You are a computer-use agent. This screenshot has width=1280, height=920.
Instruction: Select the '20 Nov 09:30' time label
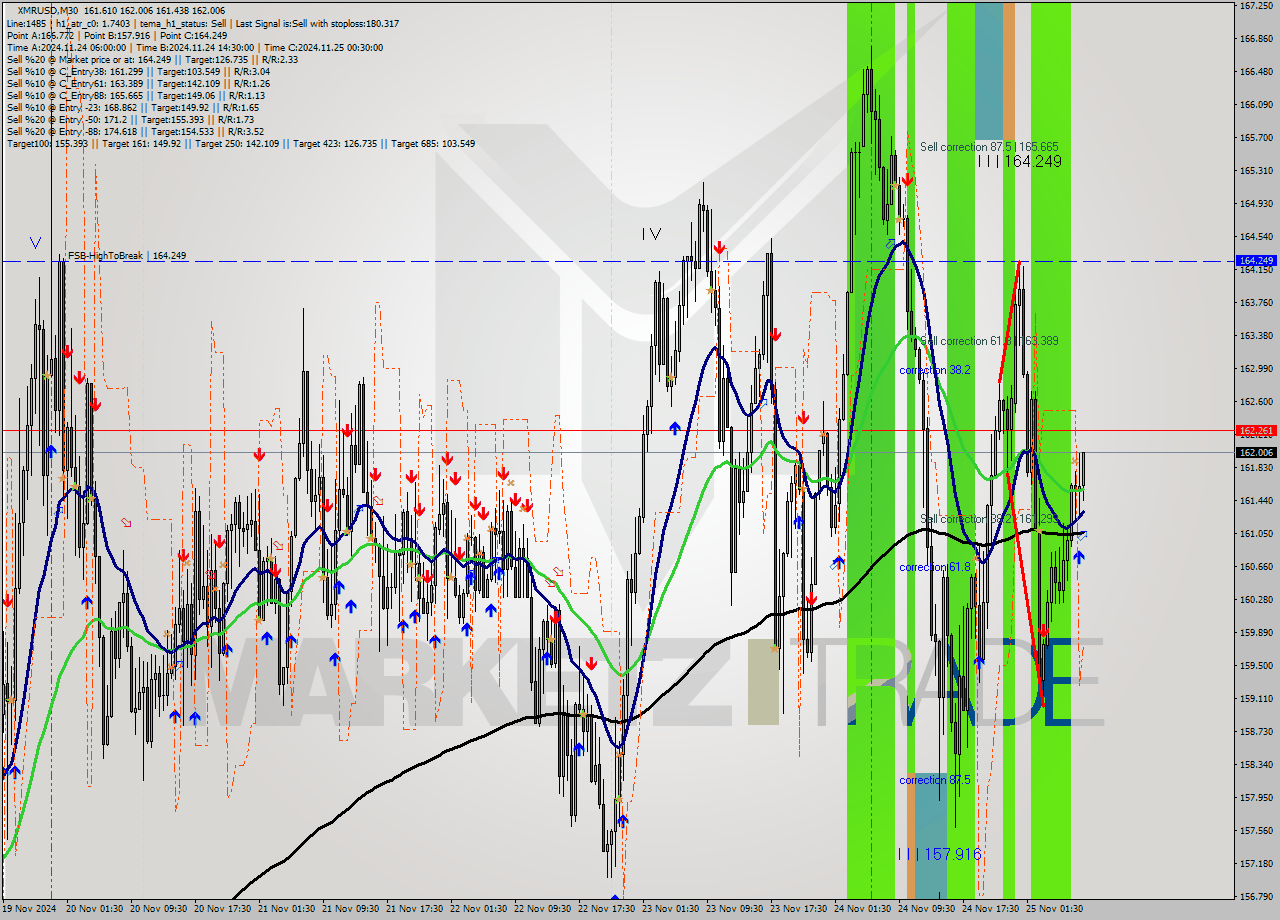click(x=159, y=909)
